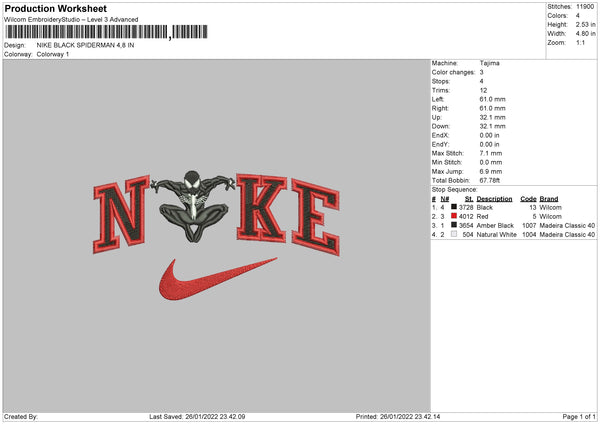Image resolution: width=600 pixels, height=424 pixels.
Task: Click the Red 4012 color swatch
Action: point(454,216)
